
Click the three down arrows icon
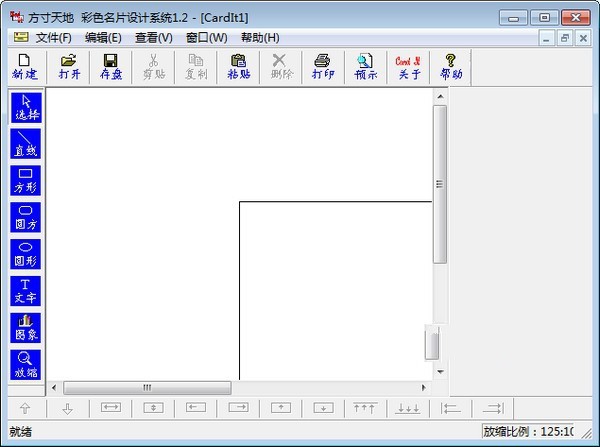pyautogui.click(x=408, y=408)
